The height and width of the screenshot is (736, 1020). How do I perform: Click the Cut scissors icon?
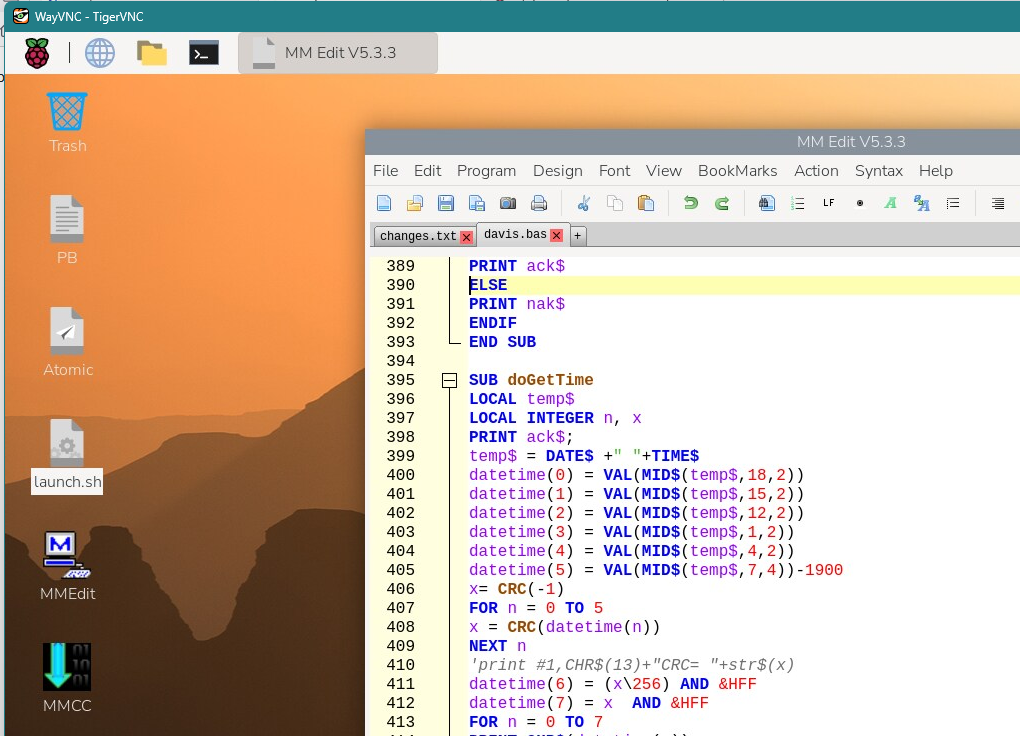coord(584,203)
